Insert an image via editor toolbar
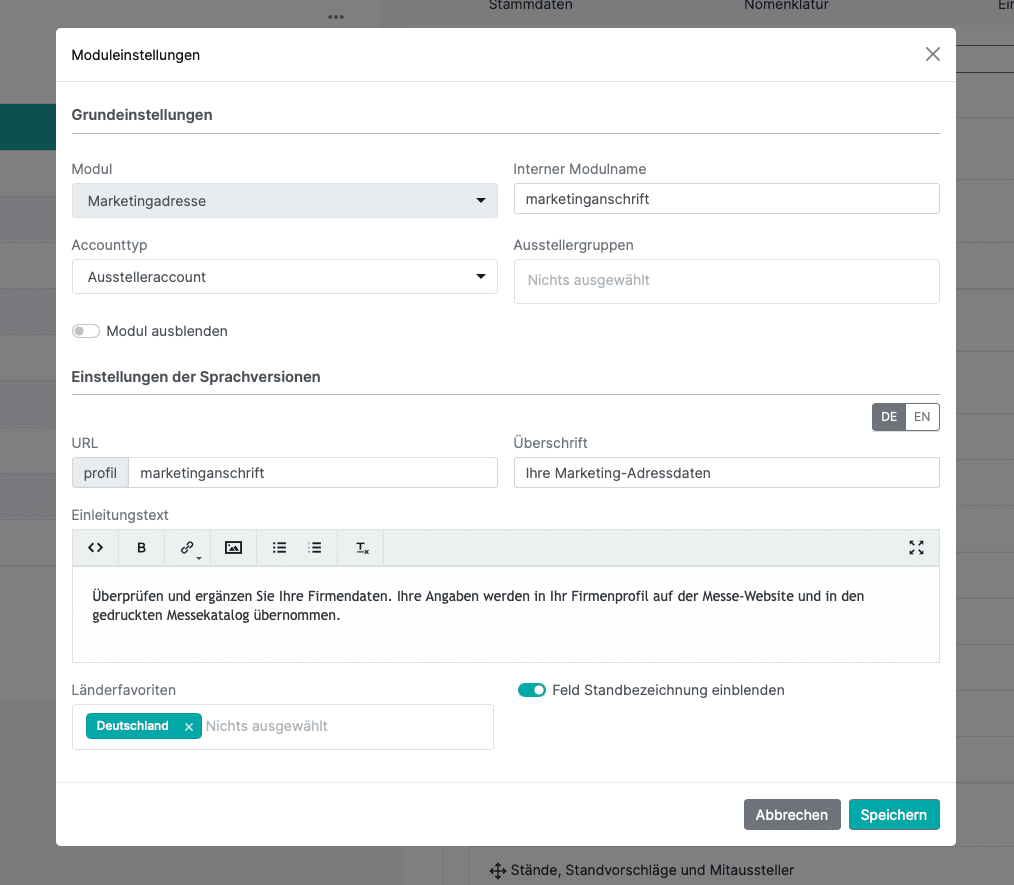Viewport: 1014px width, 885px height. (233, 547)
